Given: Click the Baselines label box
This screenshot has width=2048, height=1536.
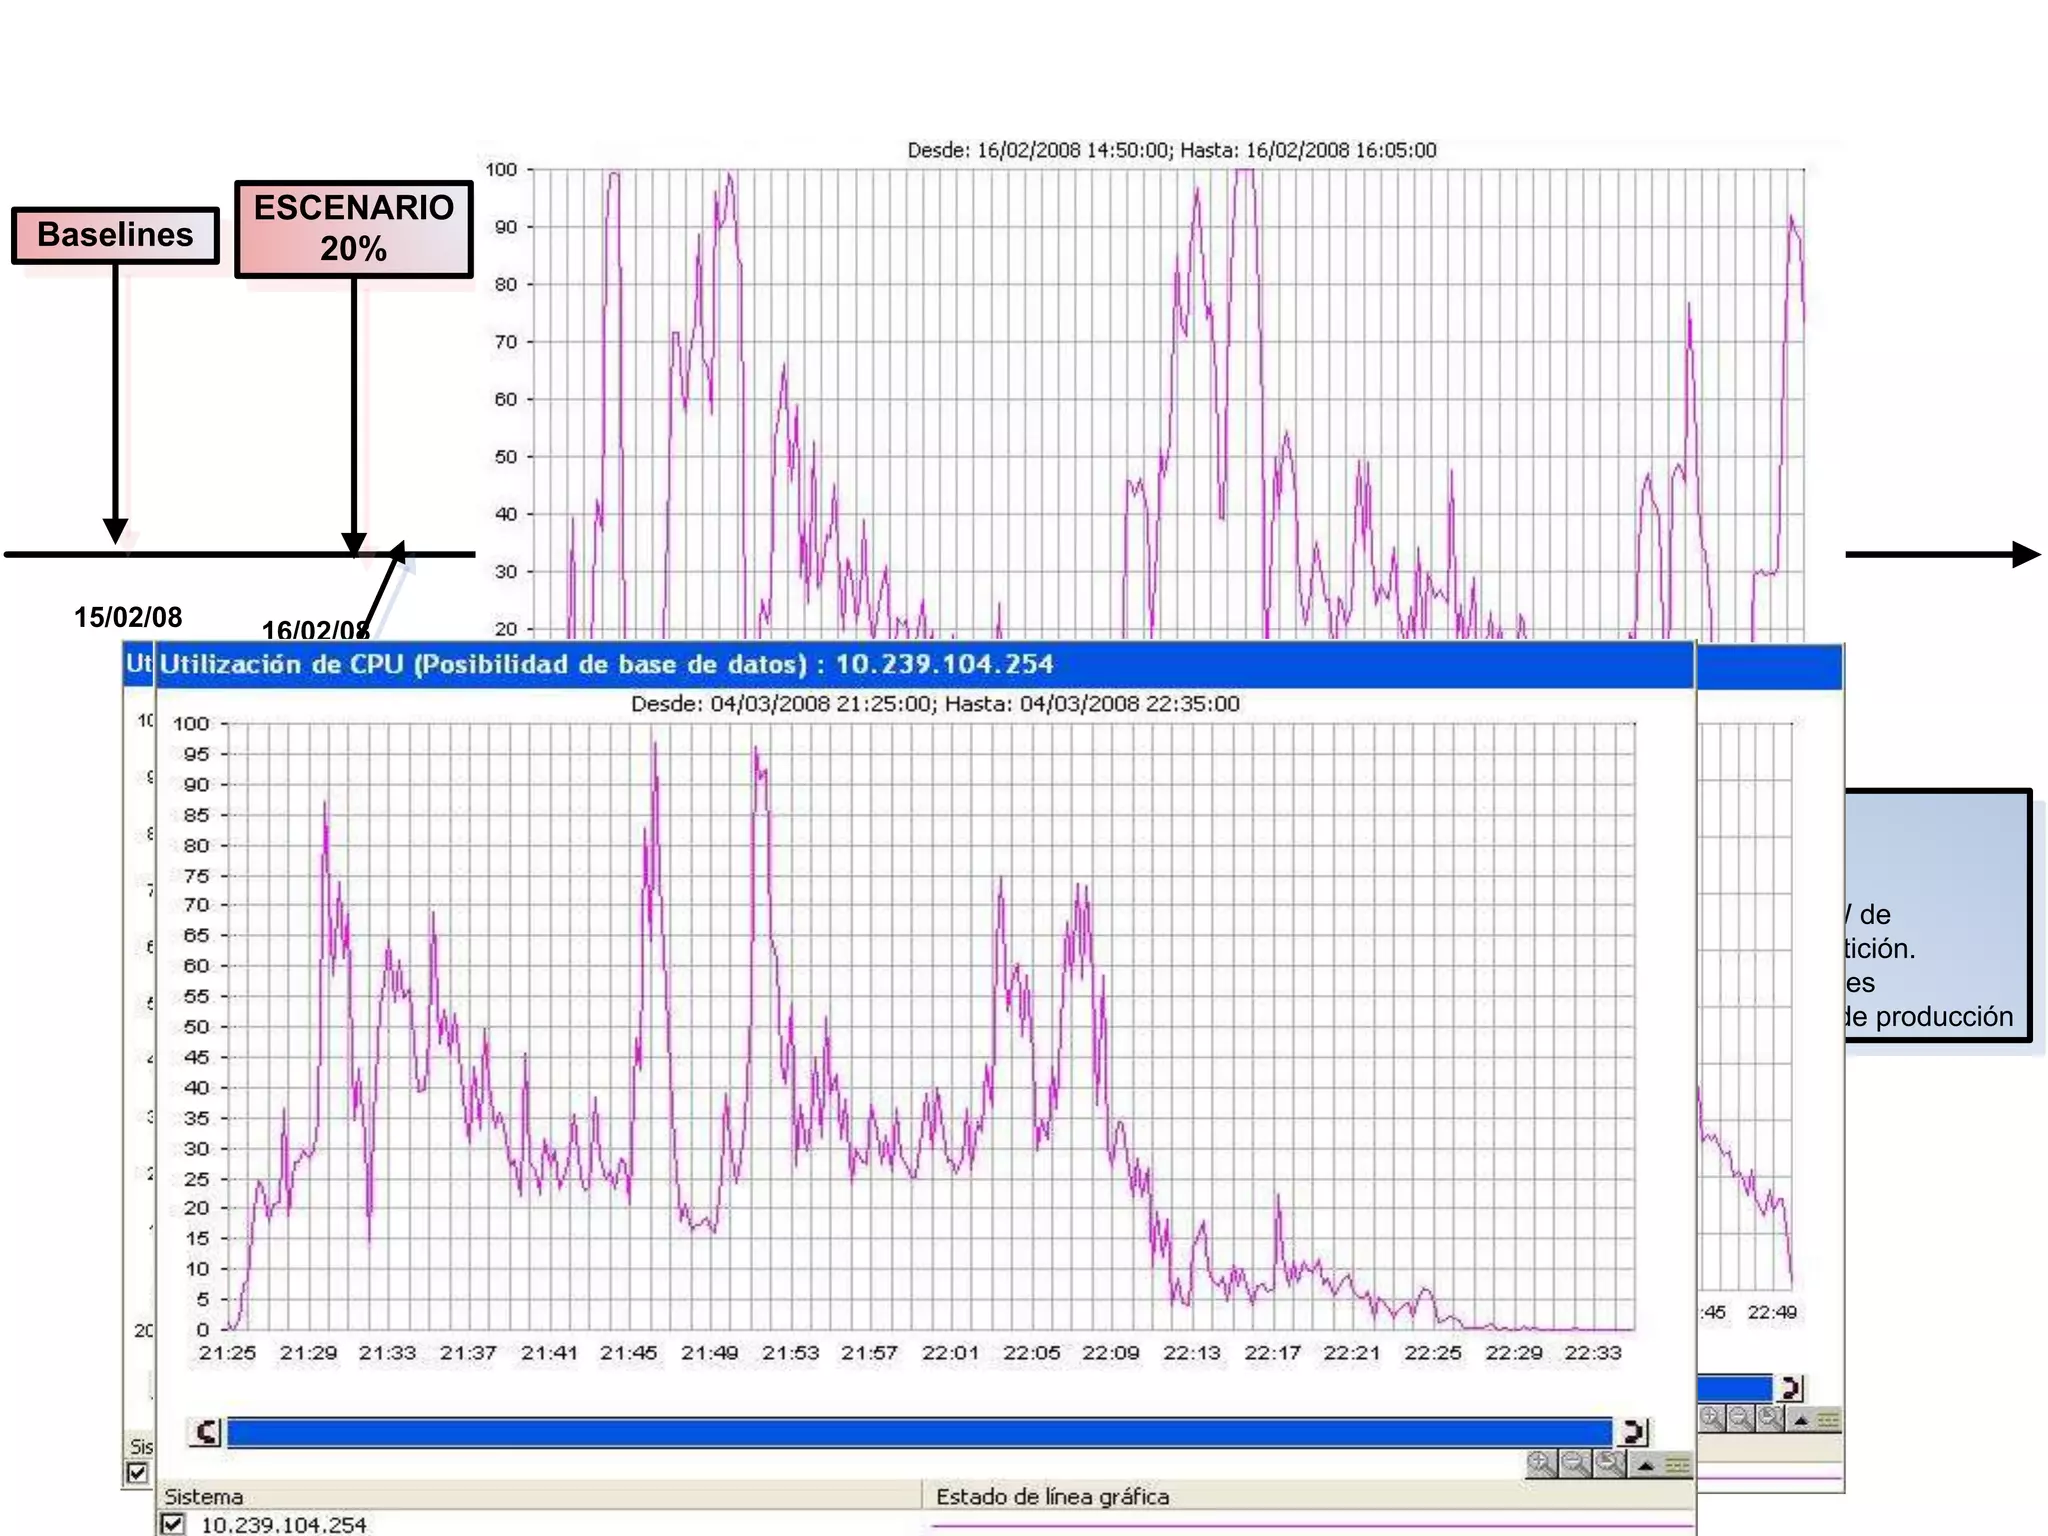Looking at the screenshot, I should 115,236.
